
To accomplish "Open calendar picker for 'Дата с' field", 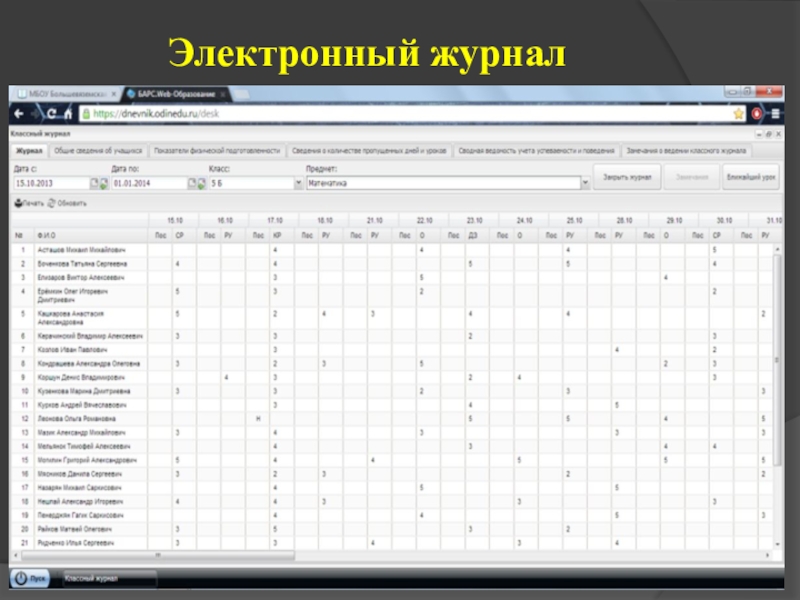I will point(96,183).
